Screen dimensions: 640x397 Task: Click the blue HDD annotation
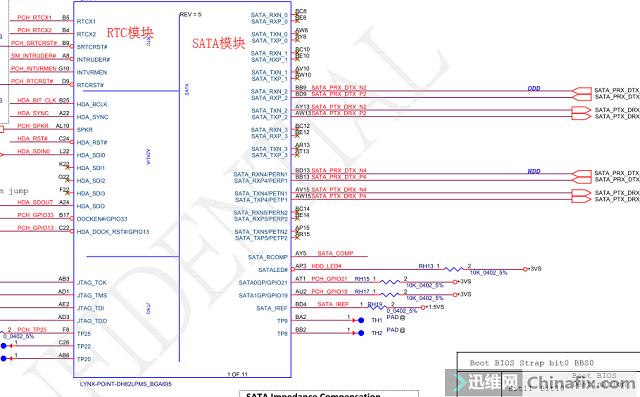tap(534, 171)
